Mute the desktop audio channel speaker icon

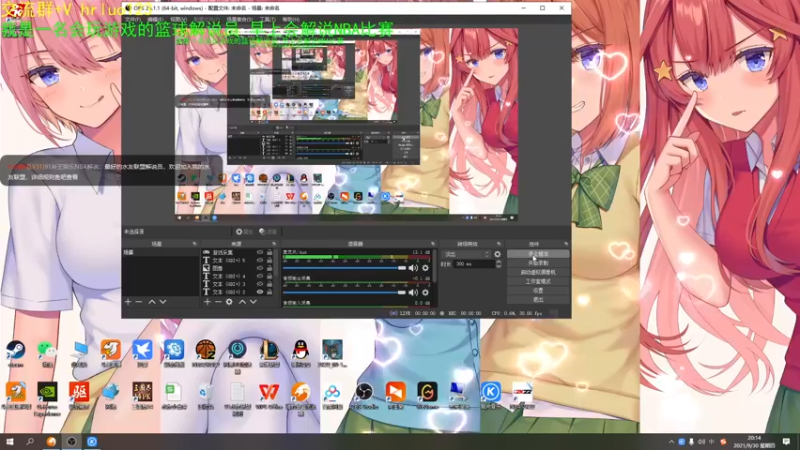point(413,292)
